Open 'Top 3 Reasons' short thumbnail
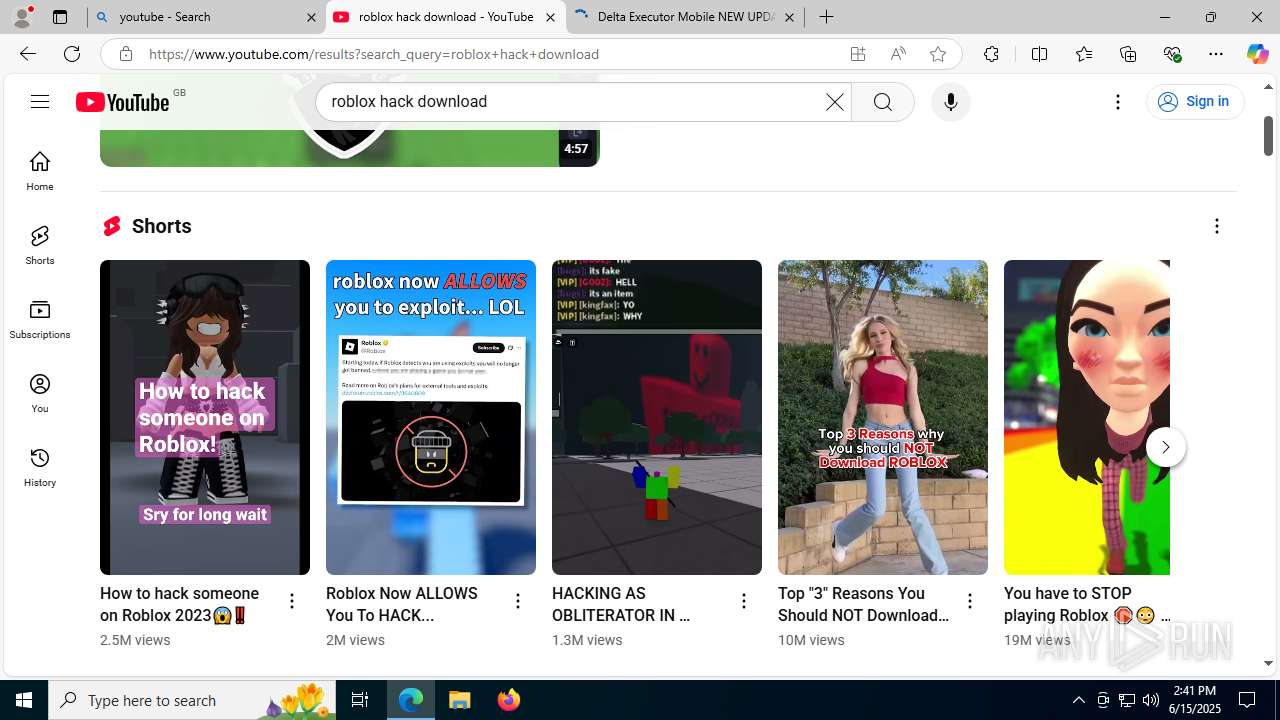The height and width of the screenshot is (720, 1280). pyautogui.click(x=883, y=417)
